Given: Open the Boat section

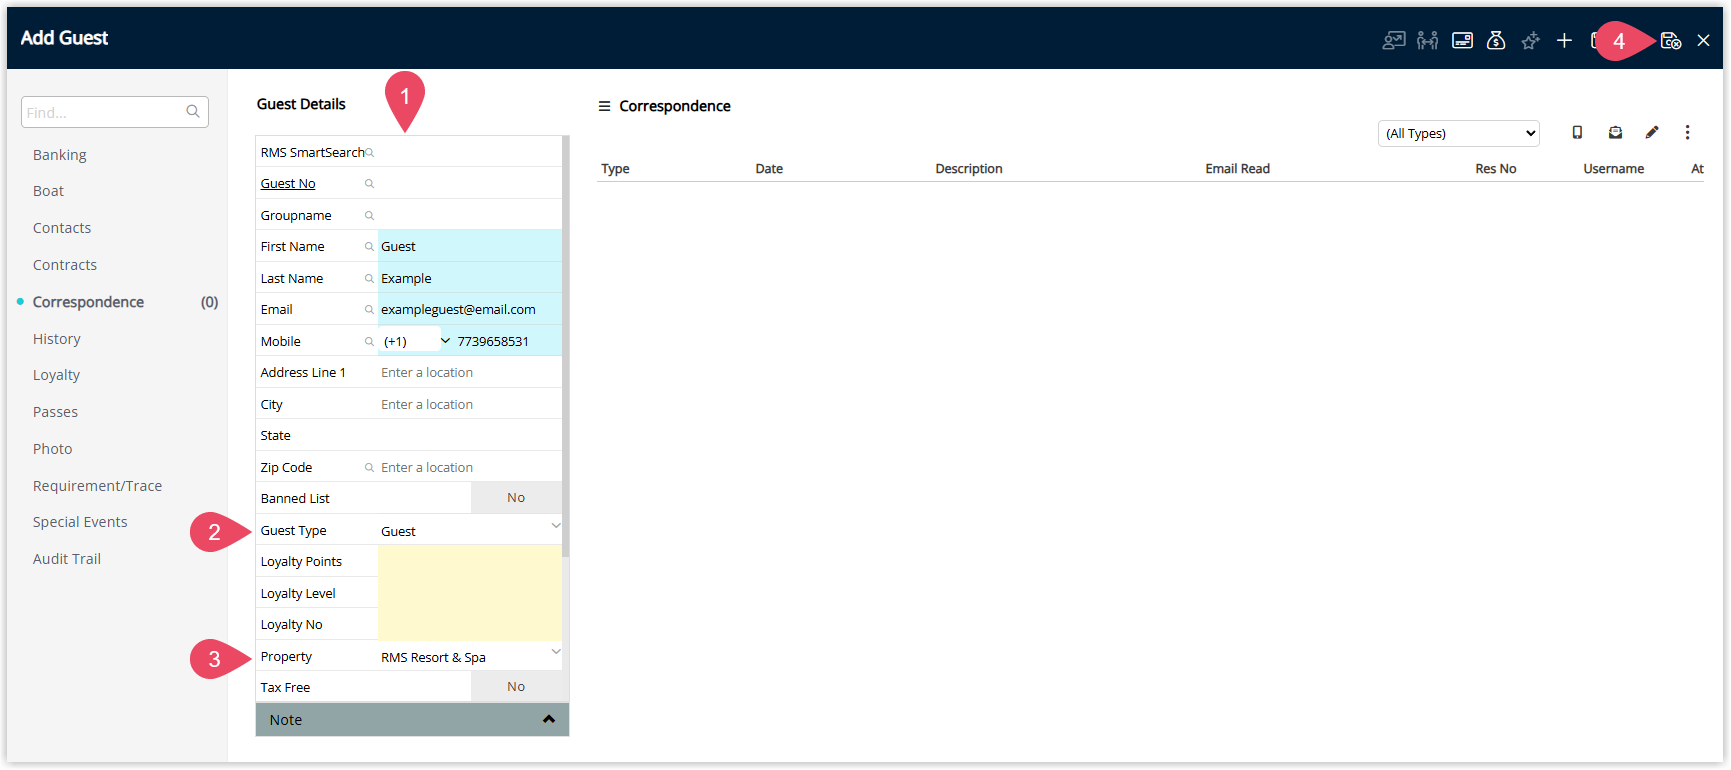Looking at the screenshot, I should click(x=48, y=191).
